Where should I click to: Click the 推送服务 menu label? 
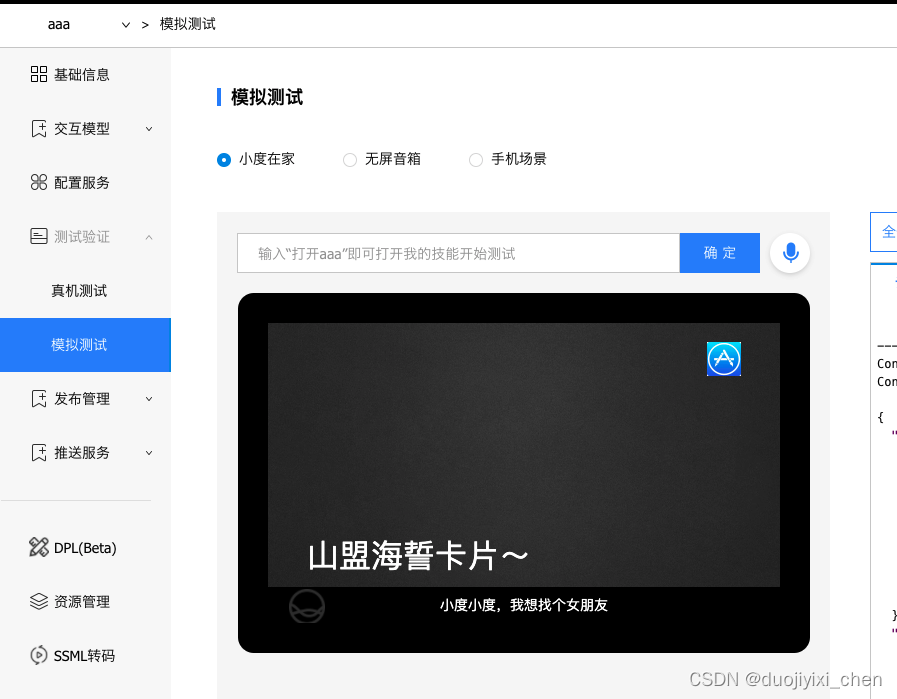click(x=82, y=452)
